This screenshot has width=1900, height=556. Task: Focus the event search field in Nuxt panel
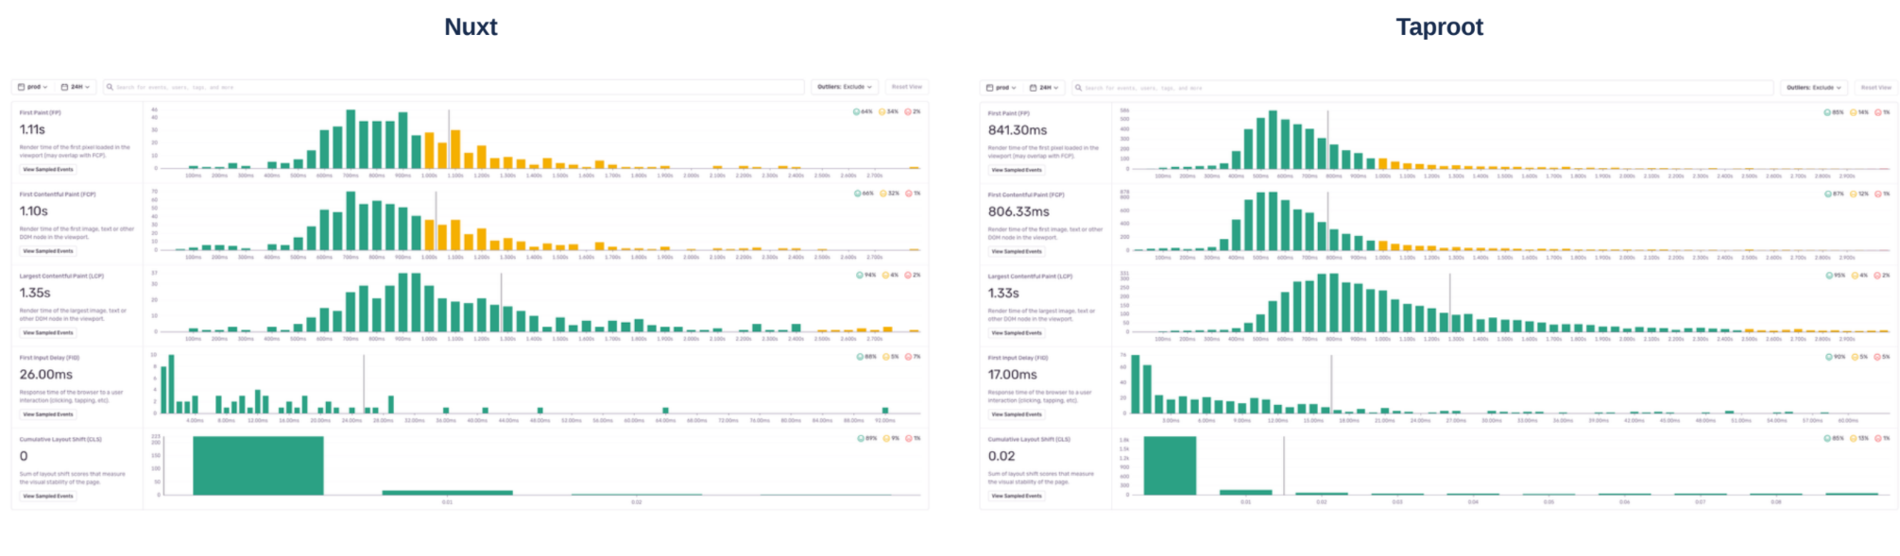[x=454, y=87]
